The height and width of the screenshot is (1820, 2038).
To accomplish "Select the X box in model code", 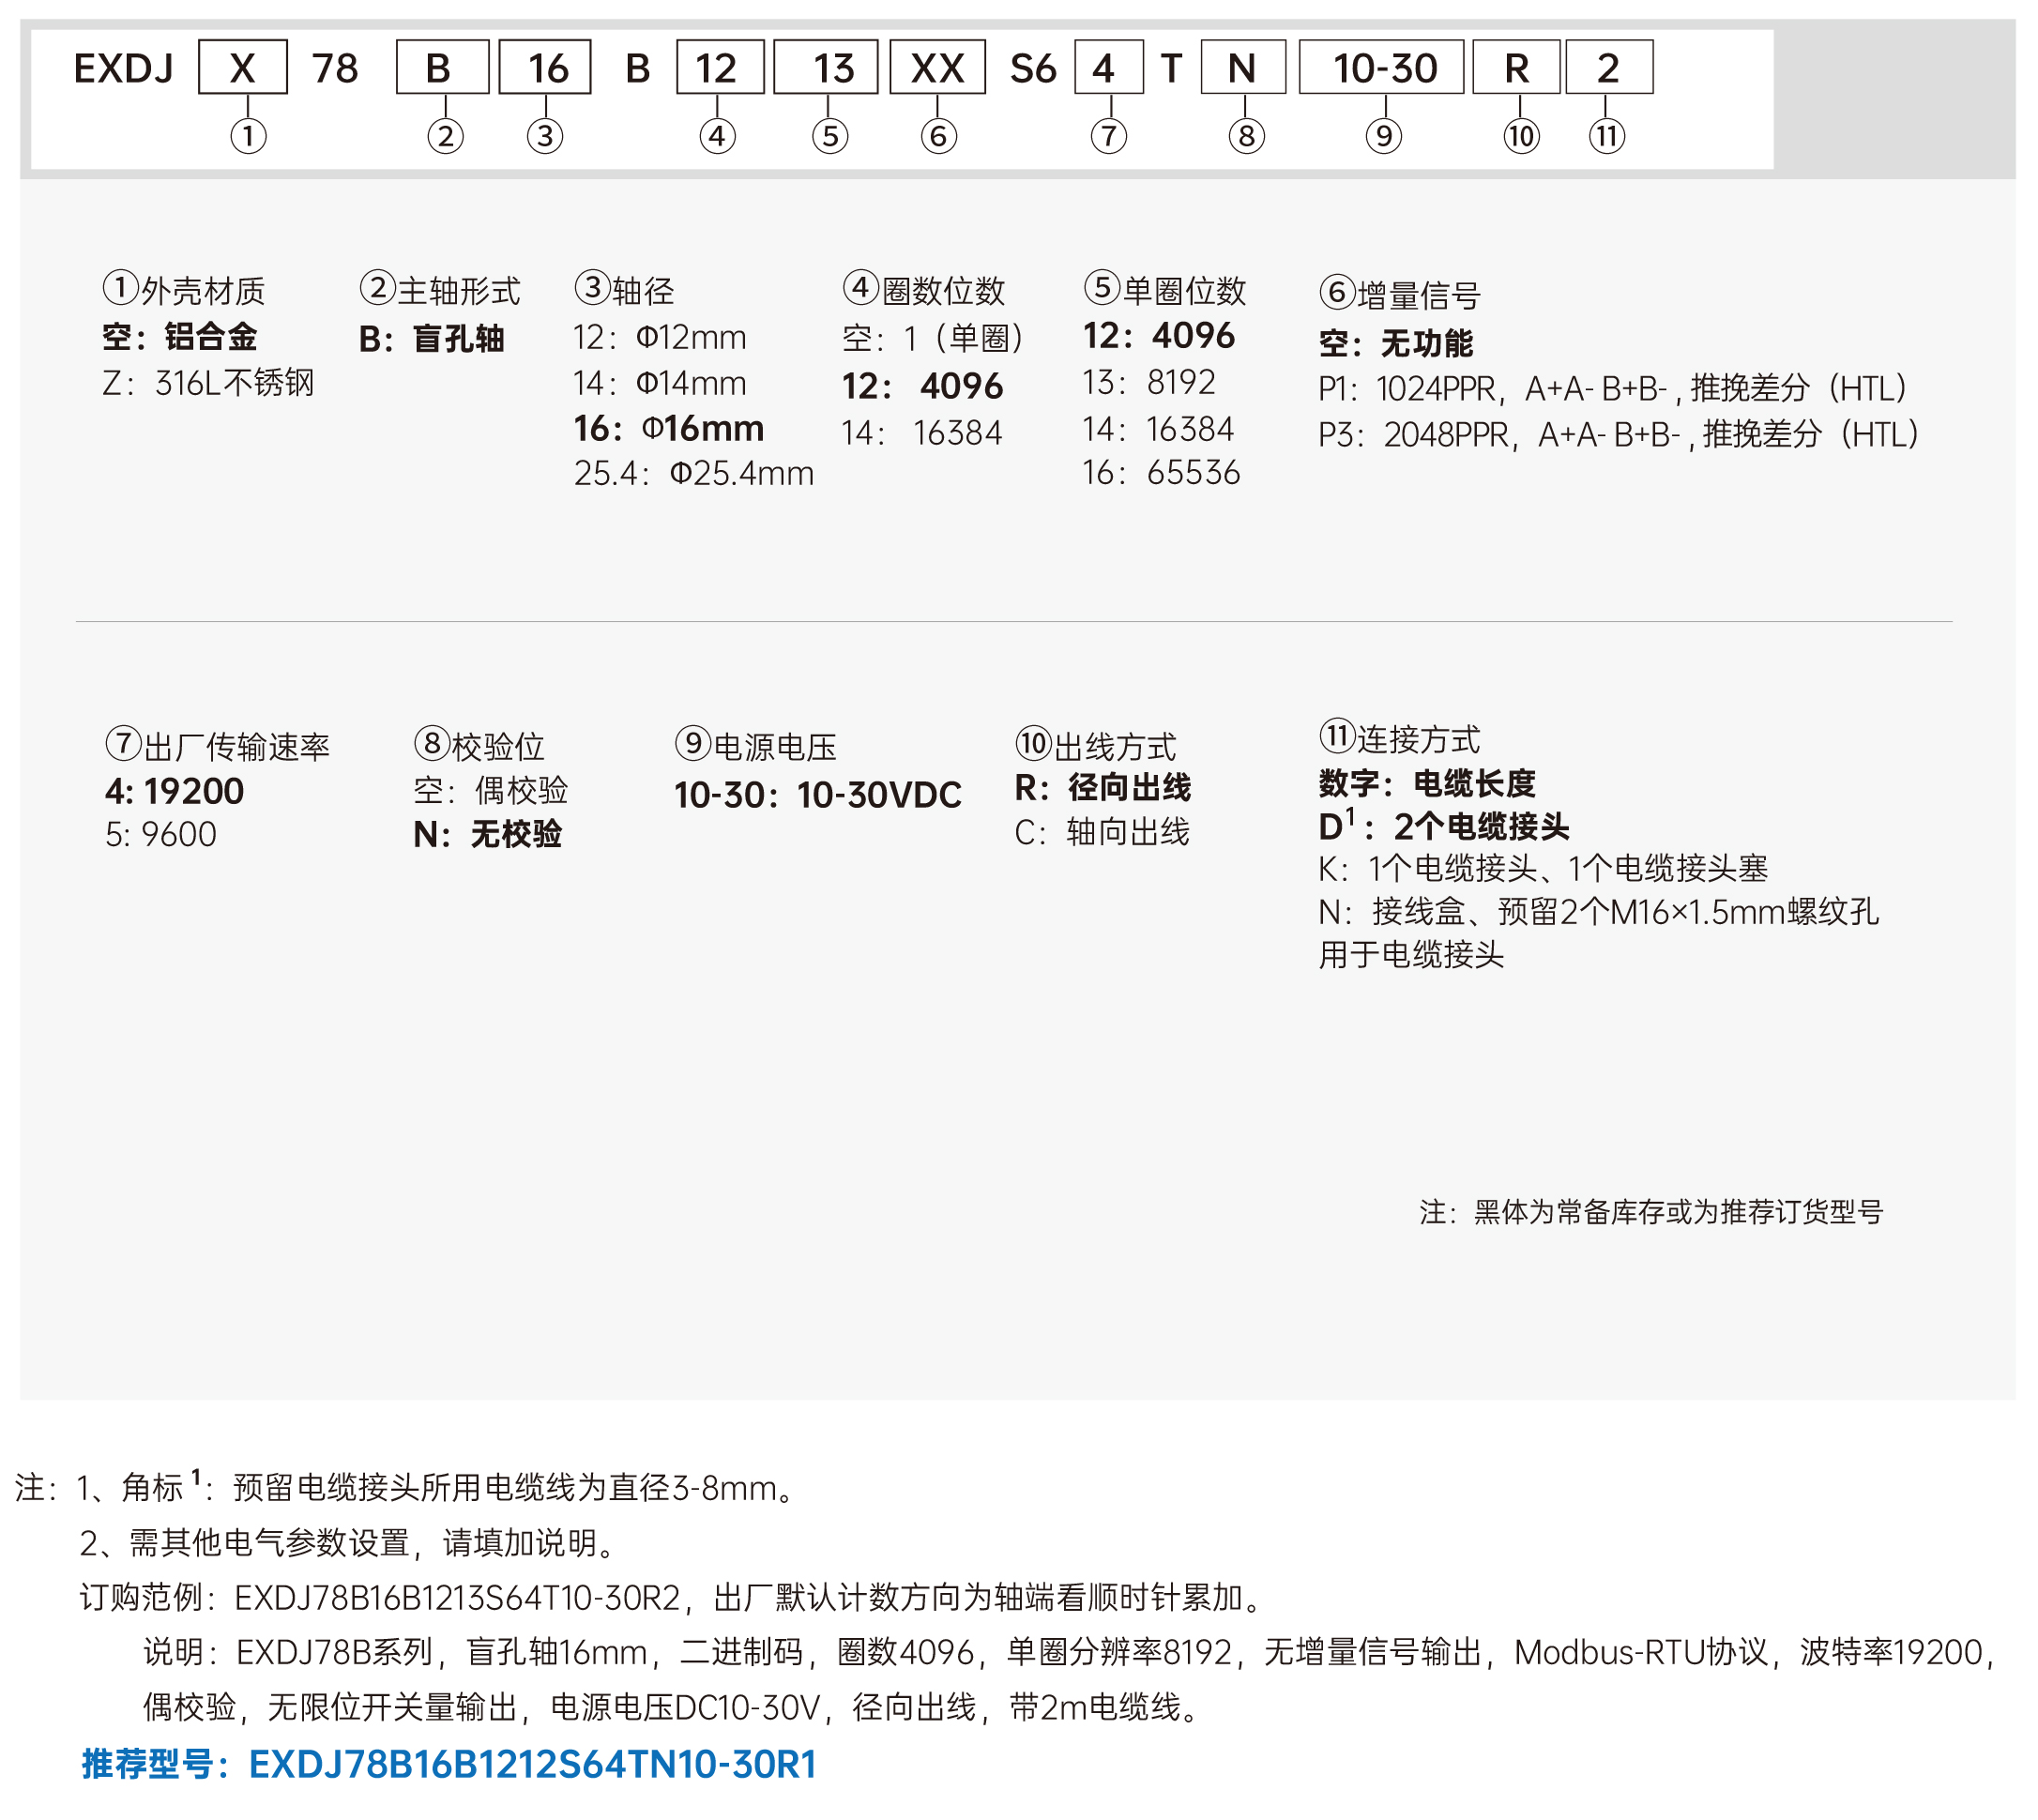I will (x=243, y=68).
